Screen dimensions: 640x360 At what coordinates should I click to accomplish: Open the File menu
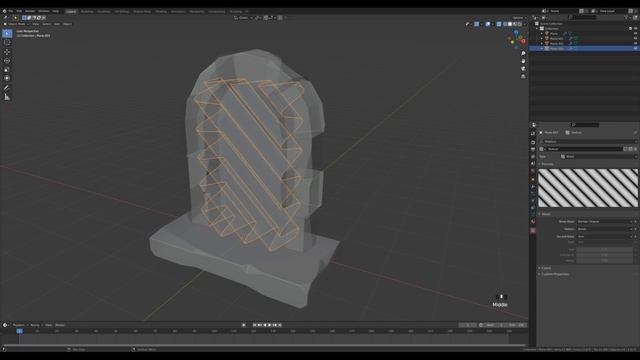(11, 11)
